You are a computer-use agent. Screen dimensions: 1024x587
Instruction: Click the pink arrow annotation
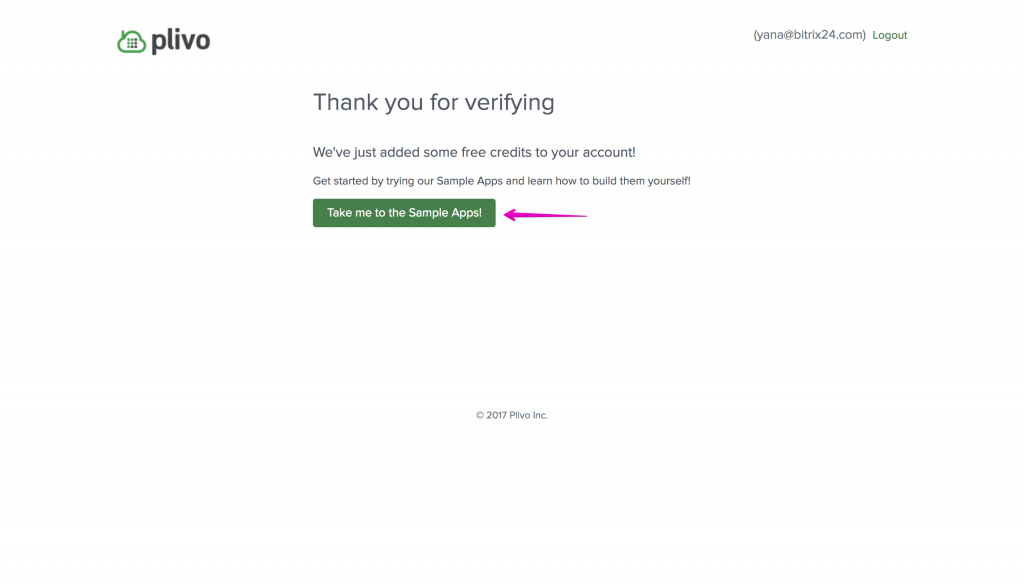[545, 215]
